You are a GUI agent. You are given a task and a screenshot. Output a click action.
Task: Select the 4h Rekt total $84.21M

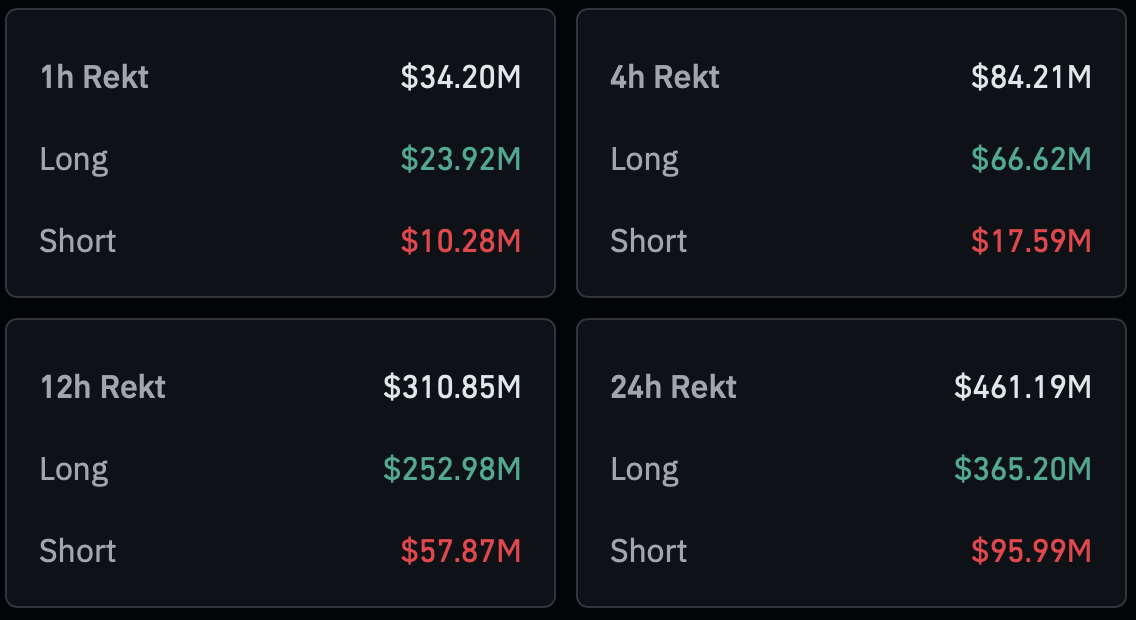point(1031,77)
